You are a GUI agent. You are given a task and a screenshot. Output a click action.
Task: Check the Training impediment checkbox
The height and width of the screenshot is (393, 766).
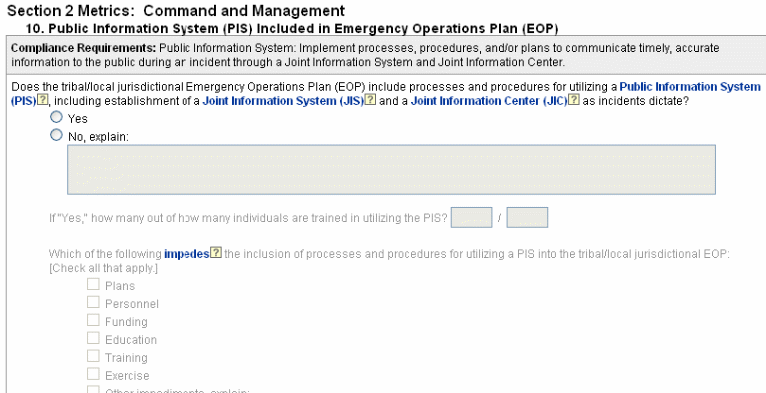coord(93,356)
